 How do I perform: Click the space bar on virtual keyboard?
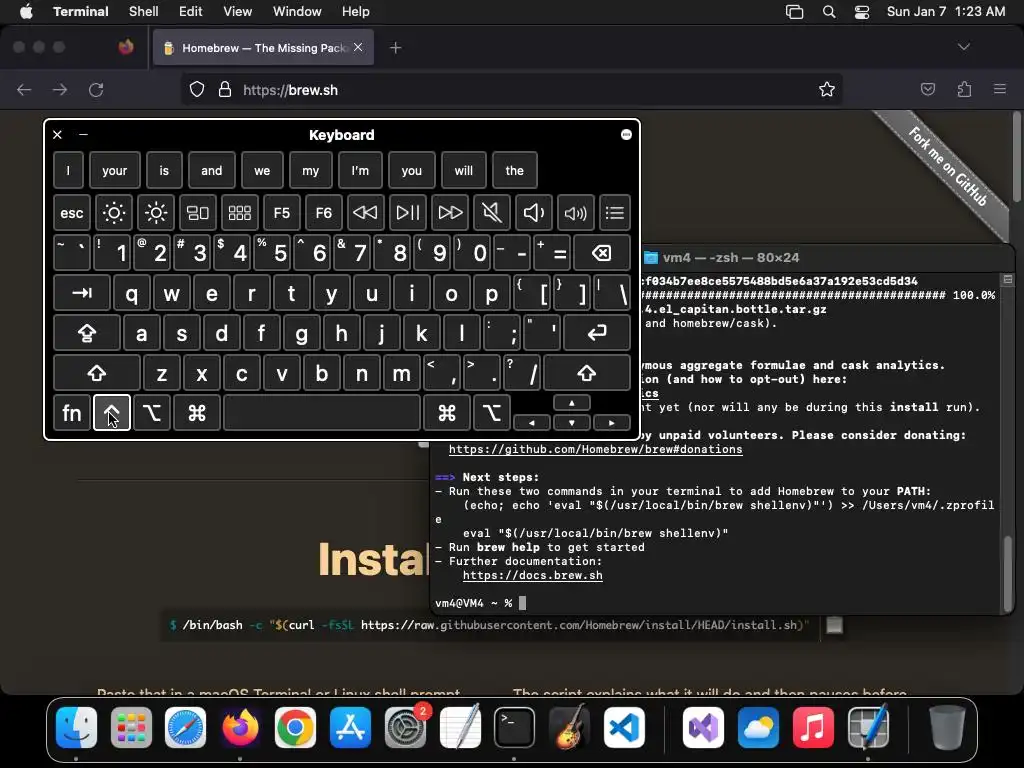(322, 413)
